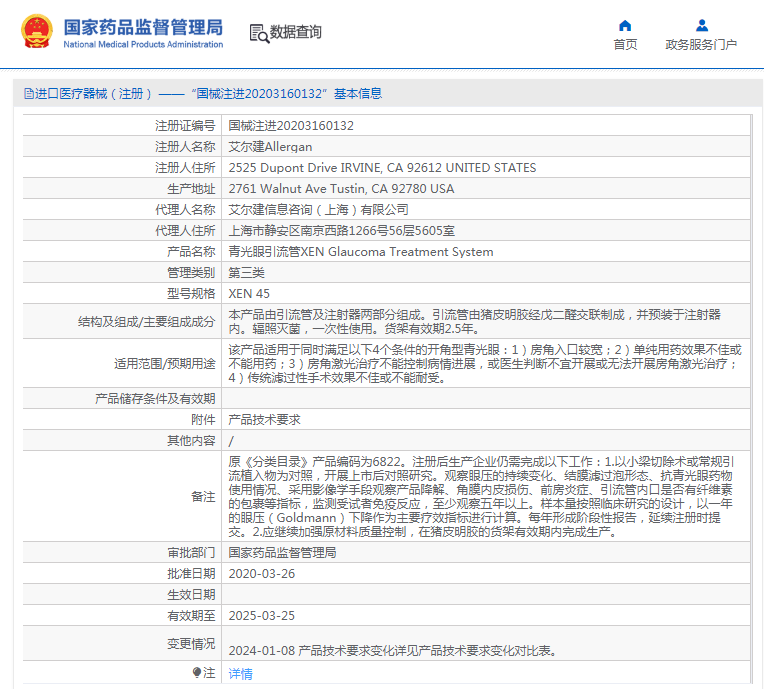Open 政务服务门户 menu item
Viewport: 764px width, 689px height.
(x=701, y=45)
